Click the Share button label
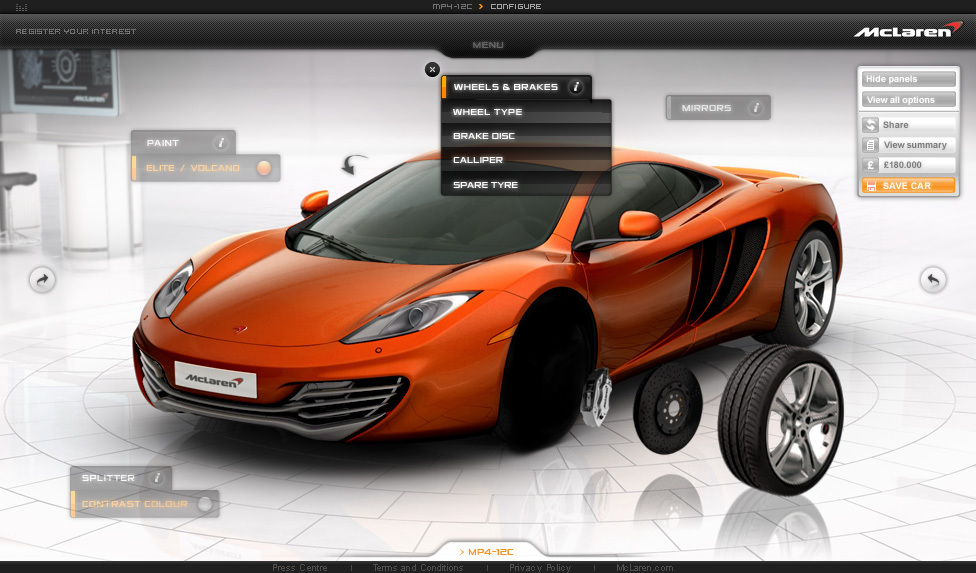The height and width of the screenshot is (573, 976). pyautogui.click(x=895, y=125)
